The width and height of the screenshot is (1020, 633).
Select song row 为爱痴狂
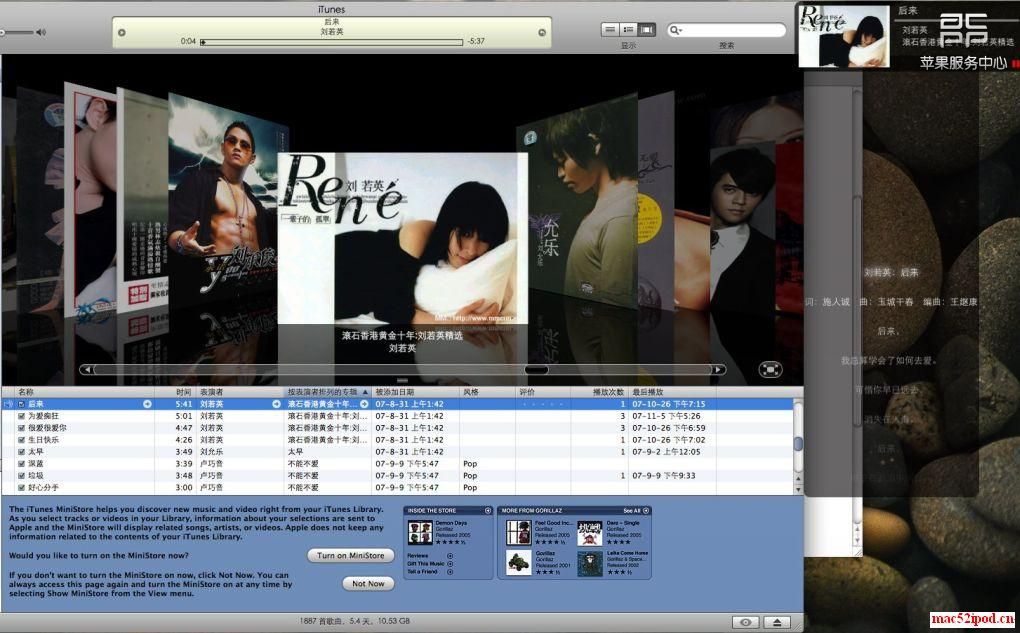point(397,416)
